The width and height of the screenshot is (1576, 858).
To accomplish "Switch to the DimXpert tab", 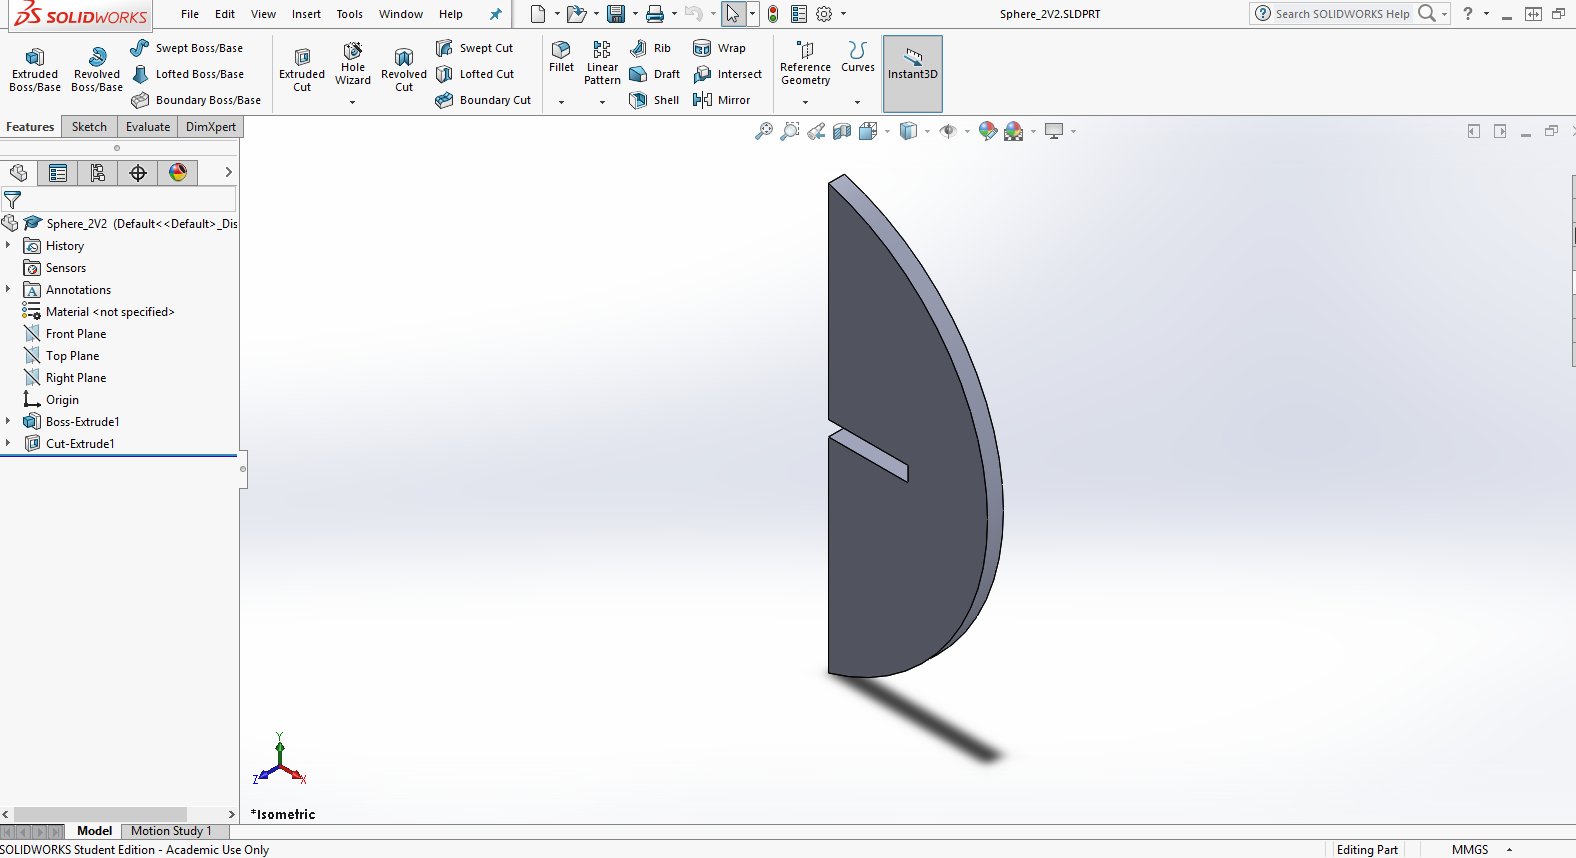I will pyautogui.click(x=211, y=127).
